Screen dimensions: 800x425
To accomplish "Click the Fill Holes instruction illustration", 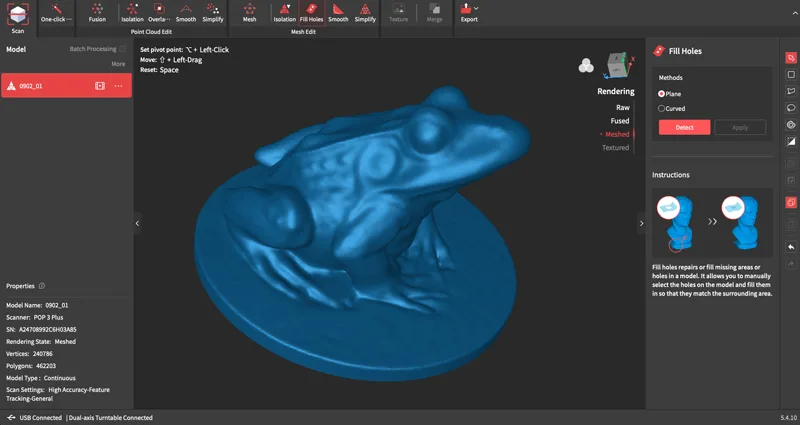I will (x=712, y=223).
